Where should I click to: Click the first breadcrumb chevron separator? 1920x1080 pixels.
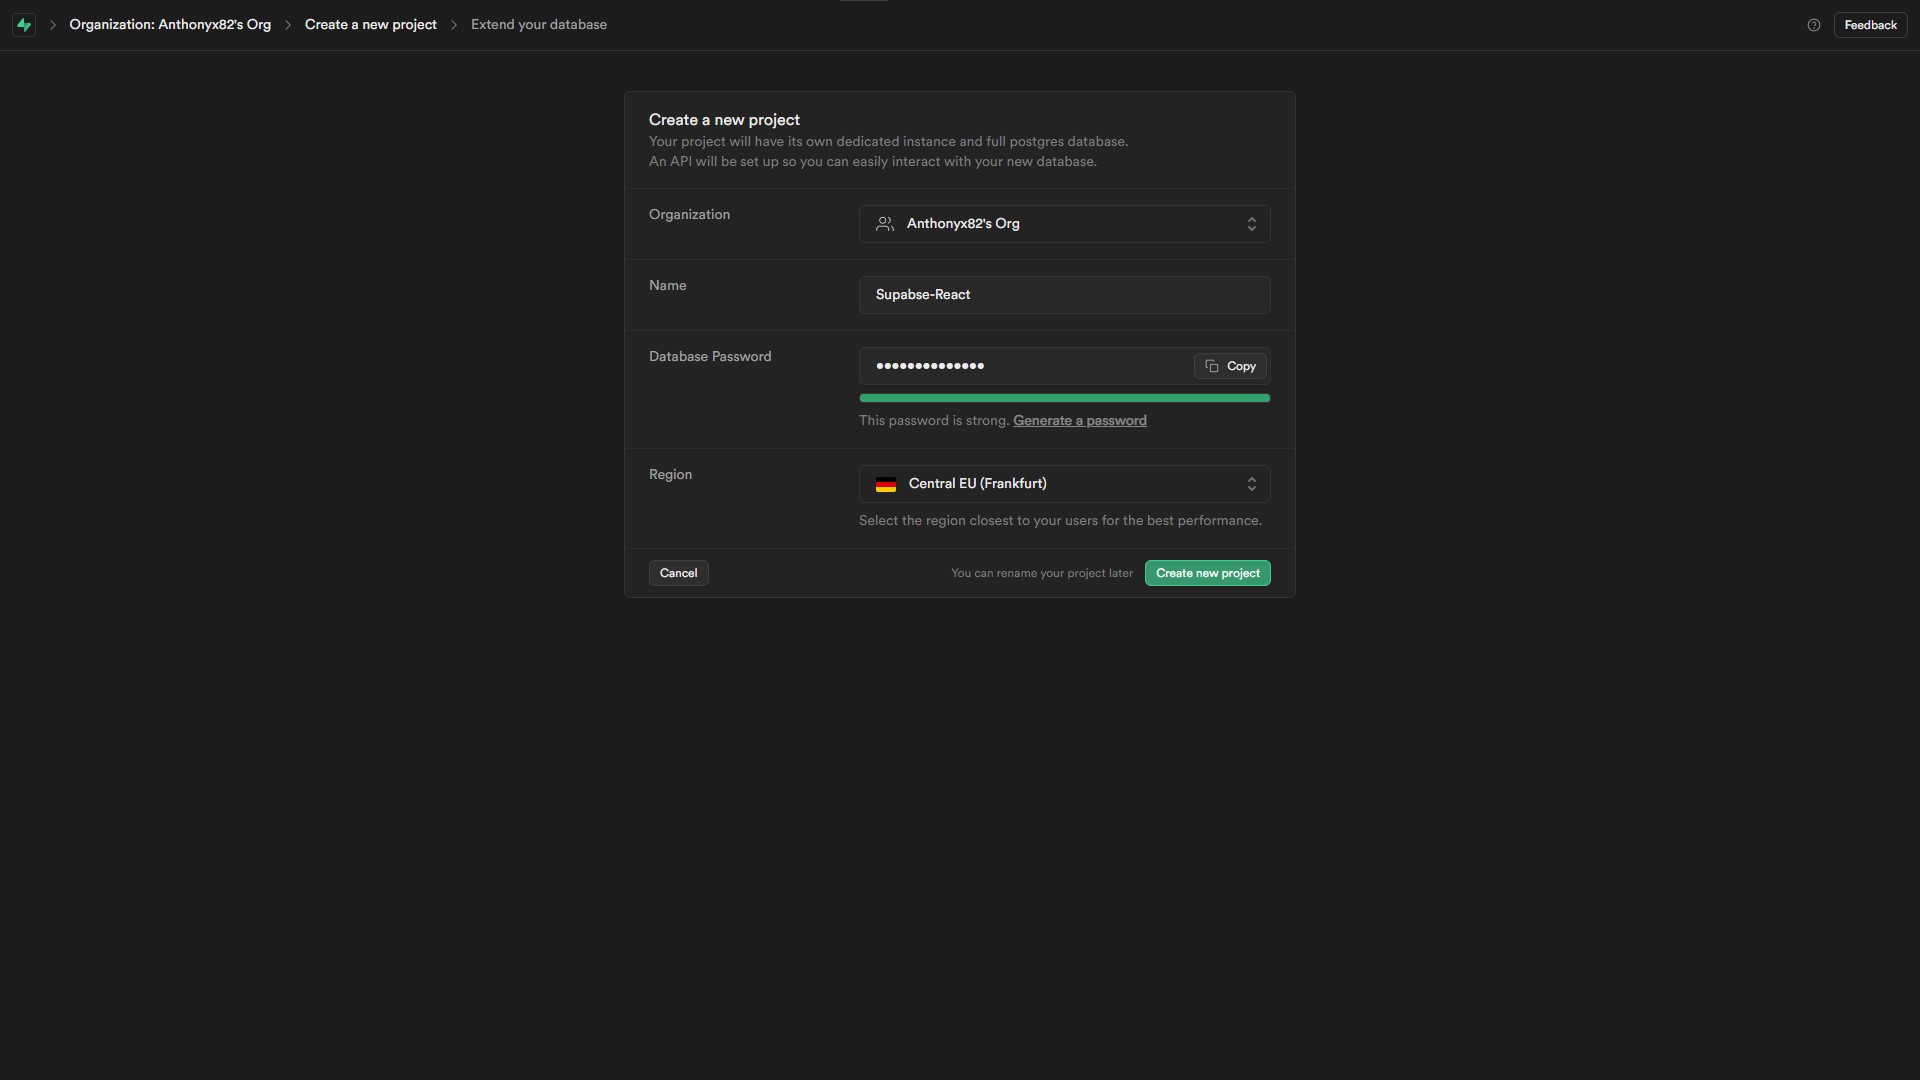coord(53,25)
